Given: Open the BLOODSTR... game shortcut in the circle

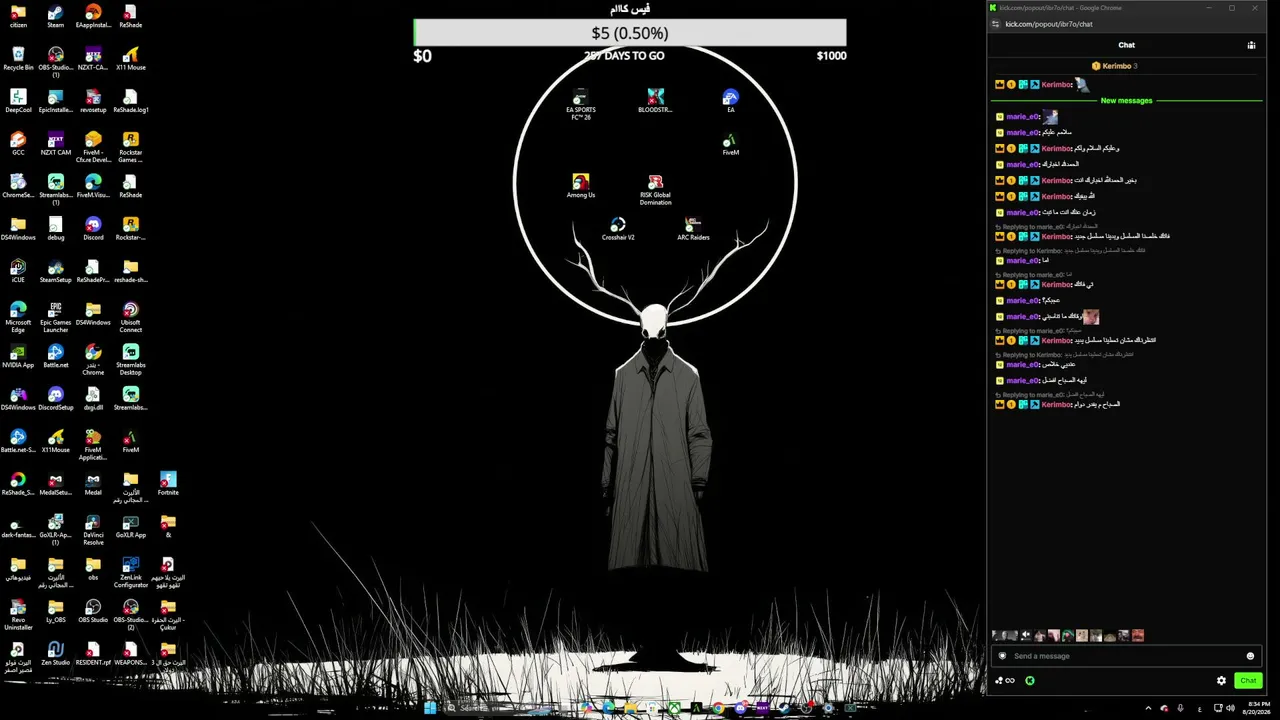Looking at the screenshot, I should 655,101.
